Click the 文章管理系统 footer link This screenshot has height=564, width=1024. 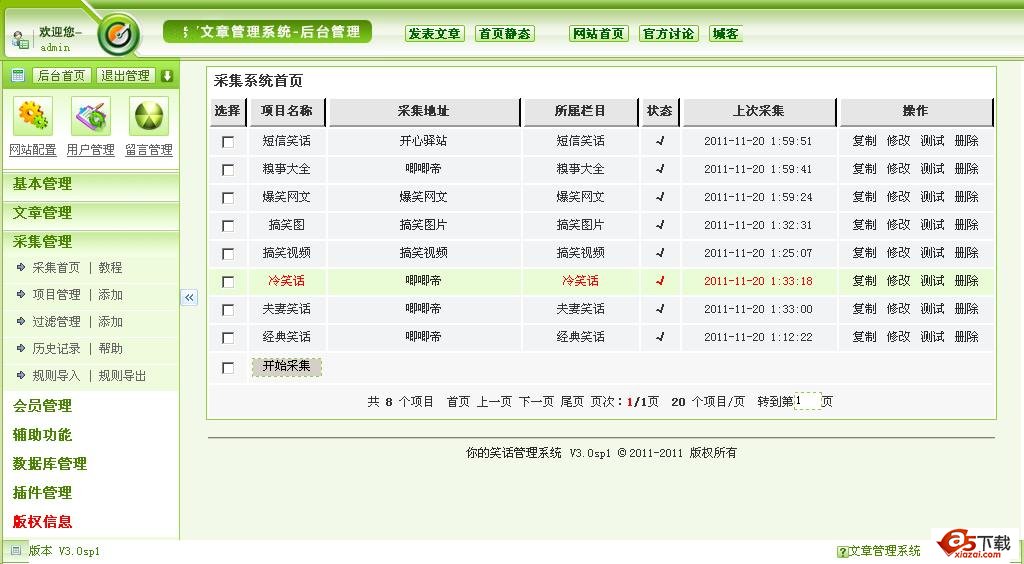(885, 551)
